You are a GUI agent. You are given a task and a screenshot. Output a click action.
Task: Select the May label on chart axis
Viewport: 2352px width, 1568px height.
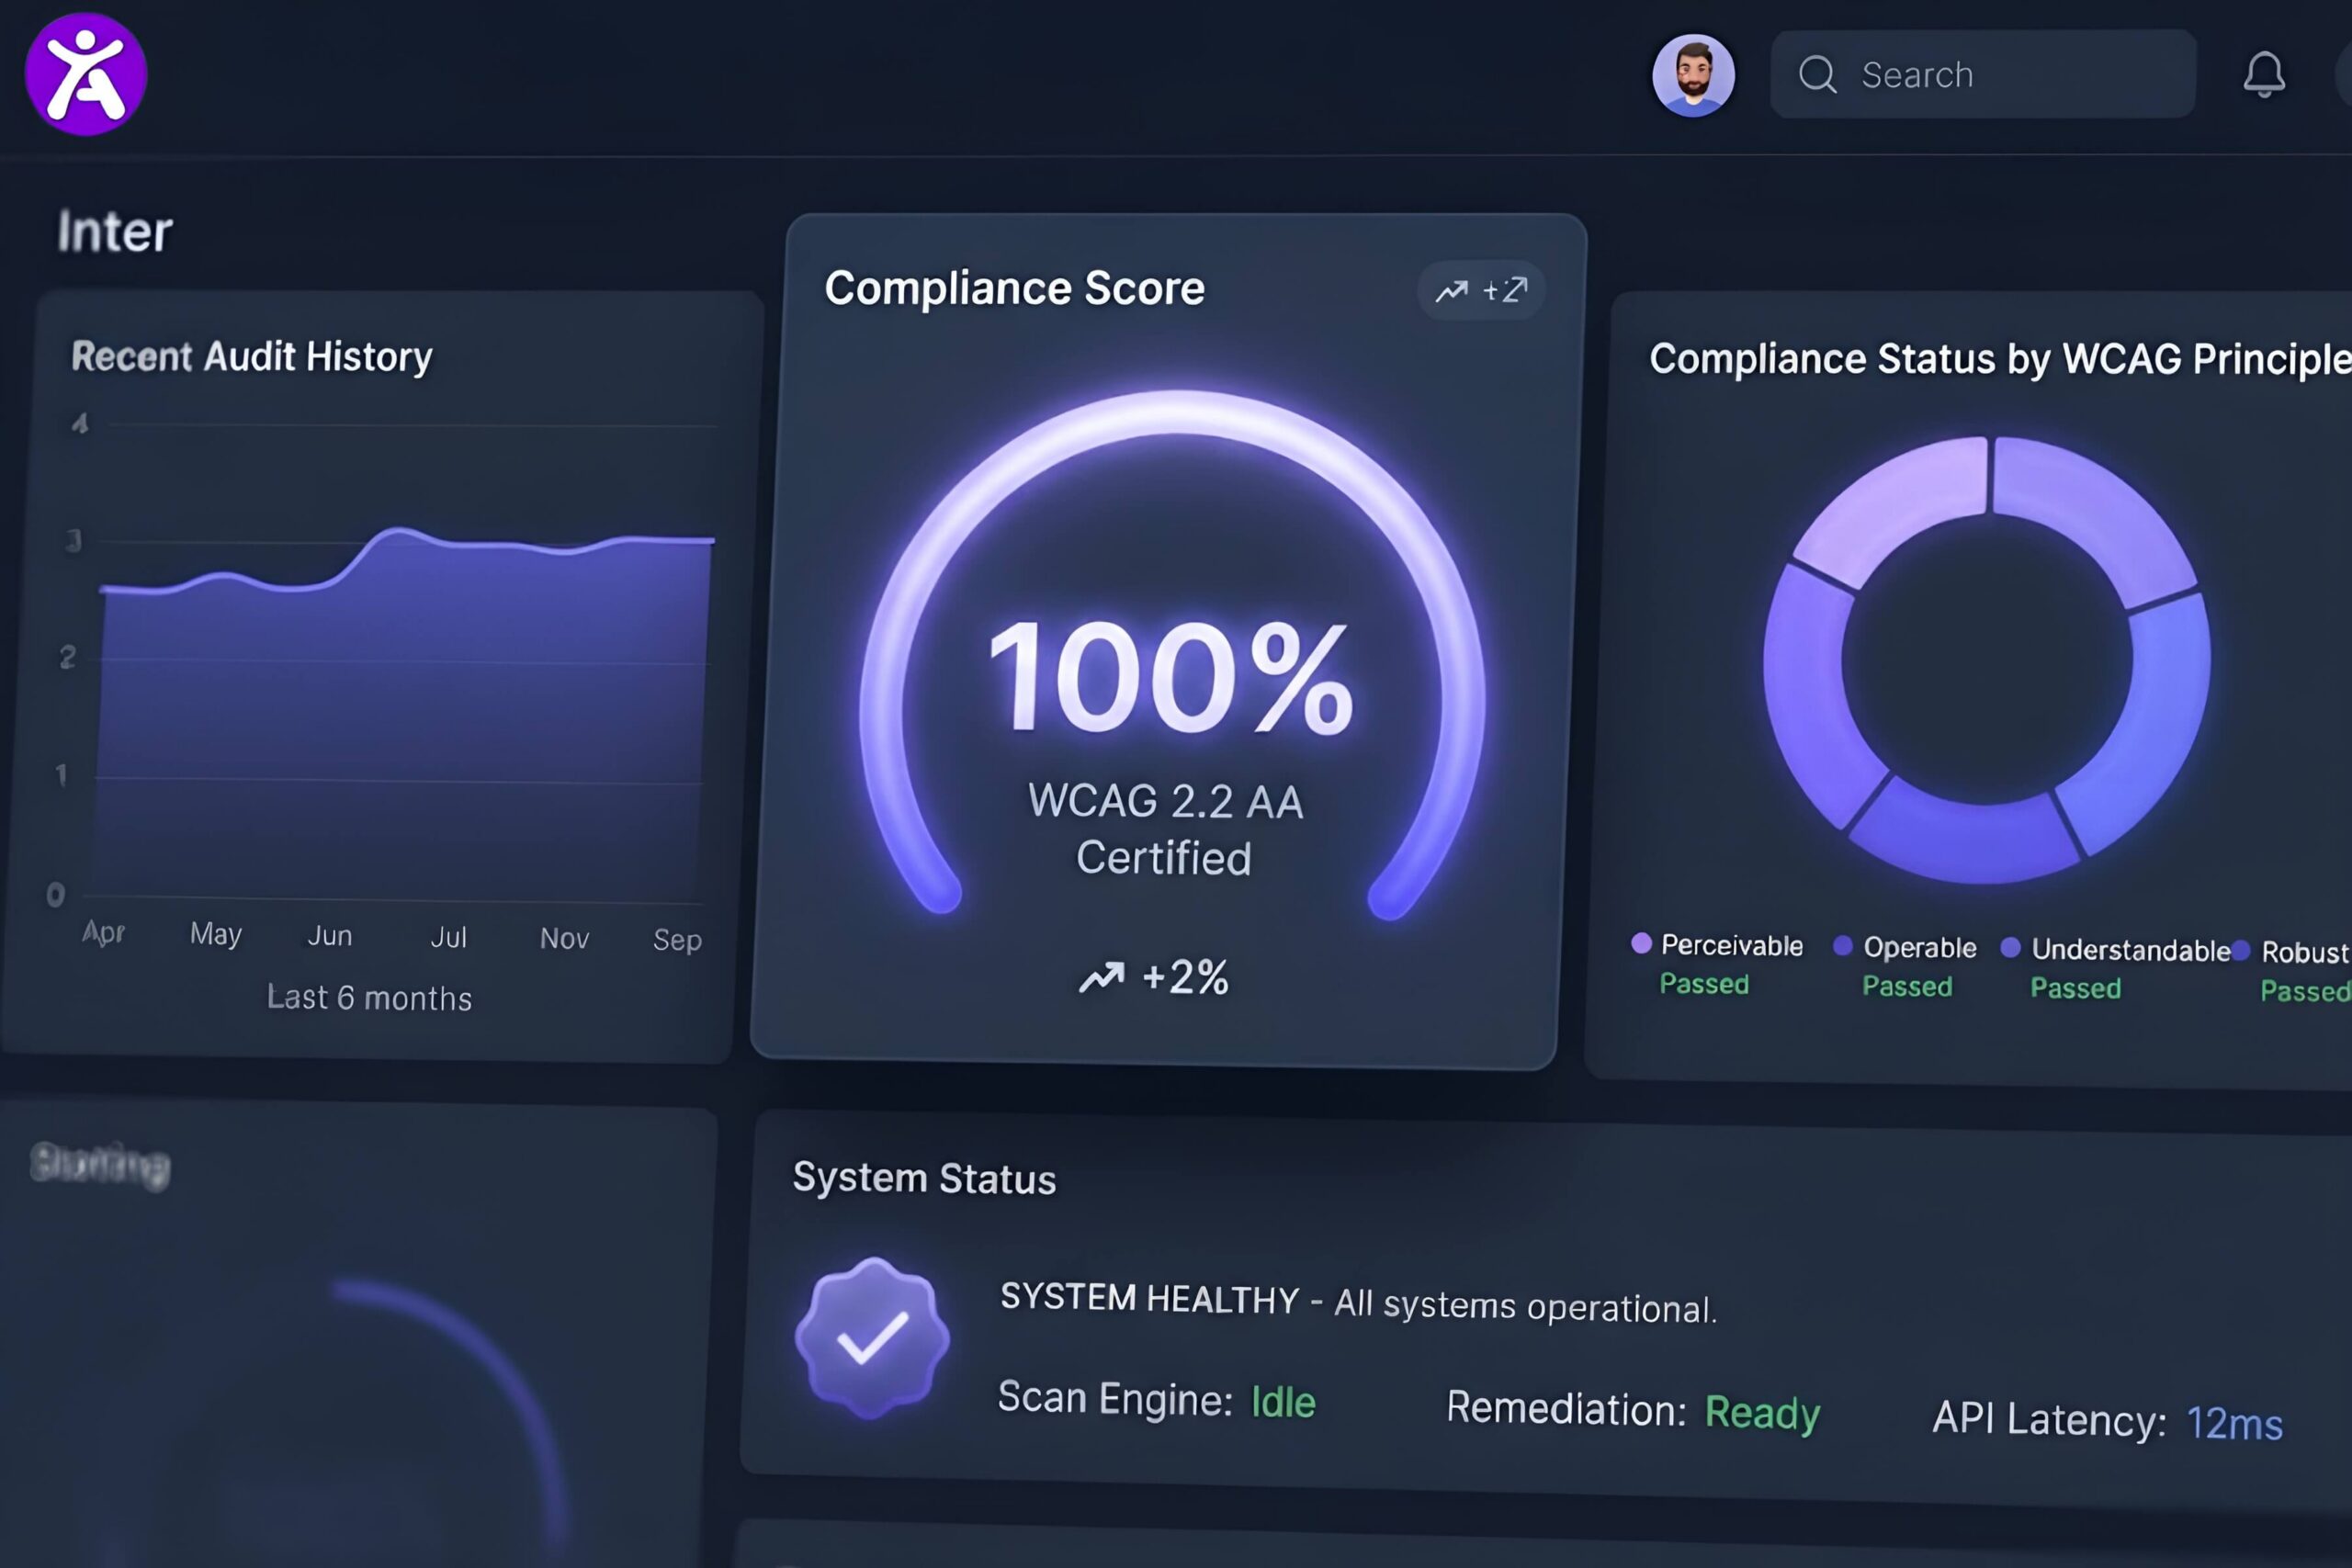coord(216,934)
